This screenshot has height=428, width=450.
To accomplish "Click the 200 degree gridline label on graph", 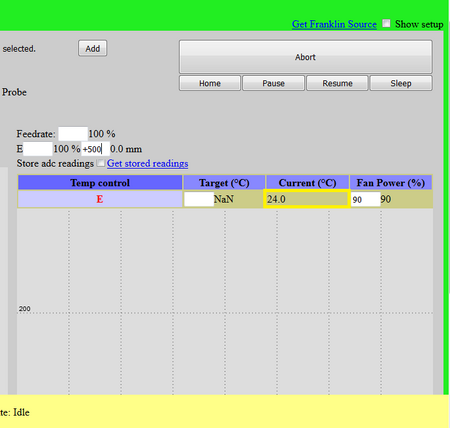I will click(x=25, y=309).
